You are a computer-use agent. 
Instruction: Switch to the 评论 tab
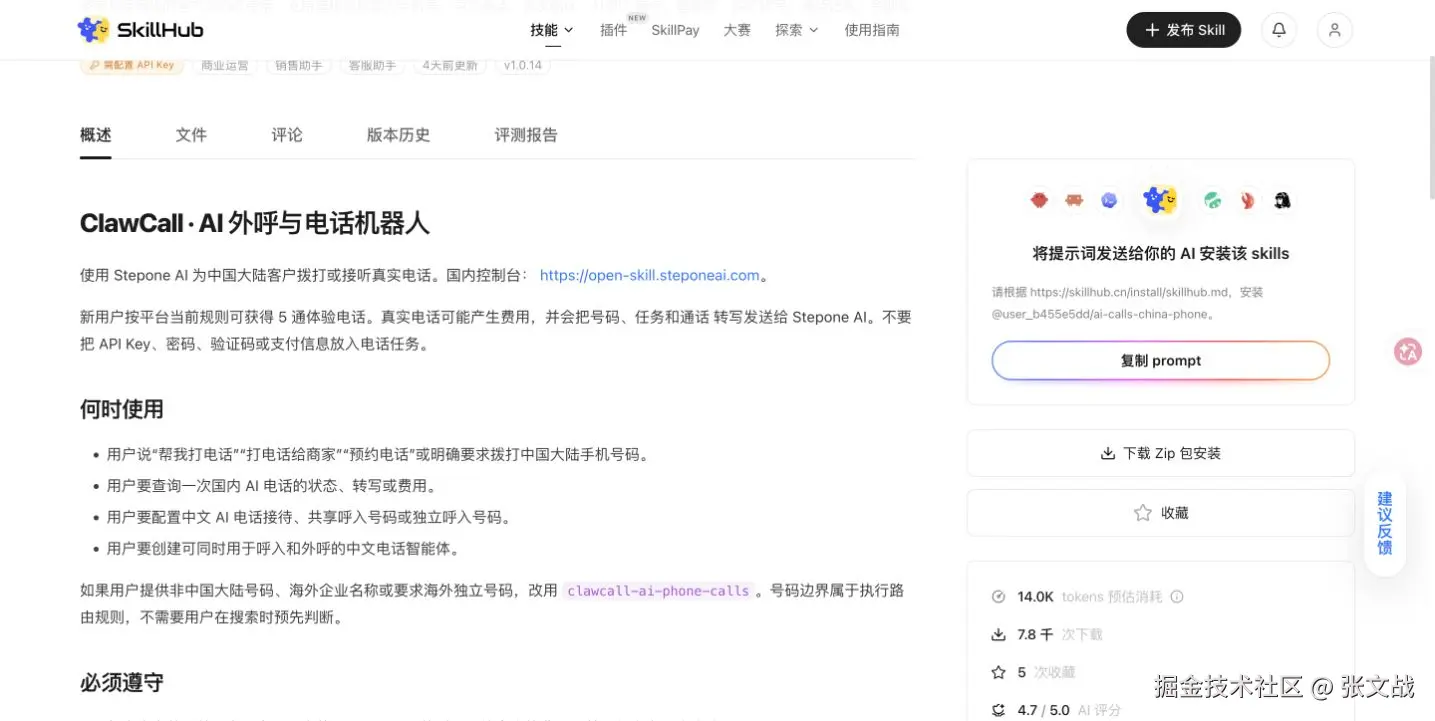point(287,135)
